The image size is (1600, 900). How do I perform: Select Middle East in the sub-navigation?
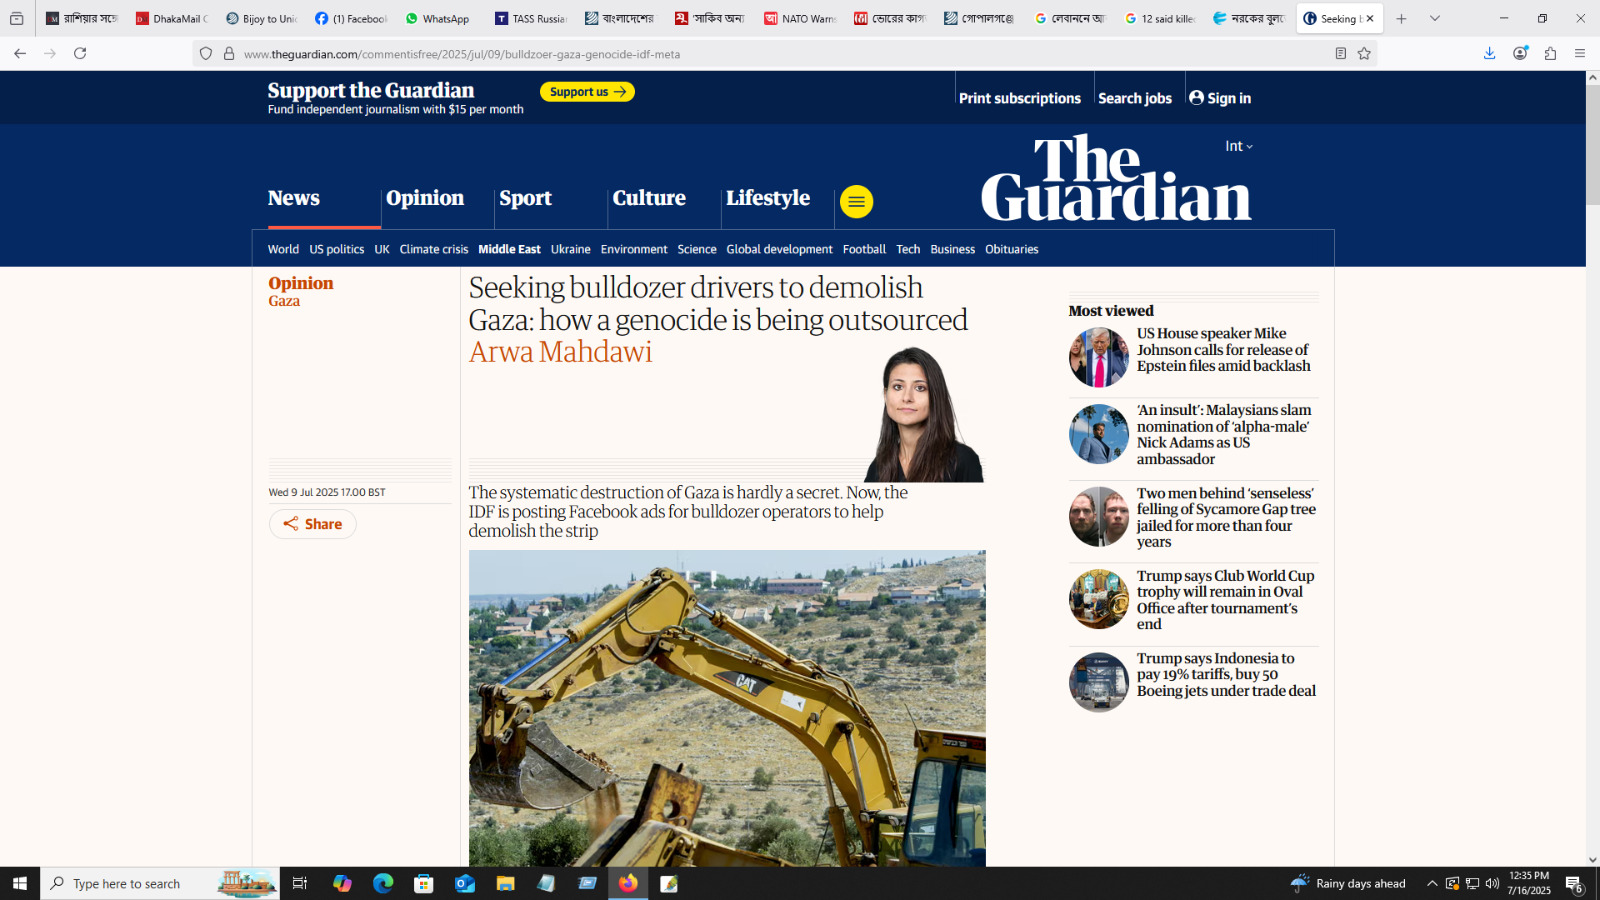pyautogui.click(x=509, y=249)
